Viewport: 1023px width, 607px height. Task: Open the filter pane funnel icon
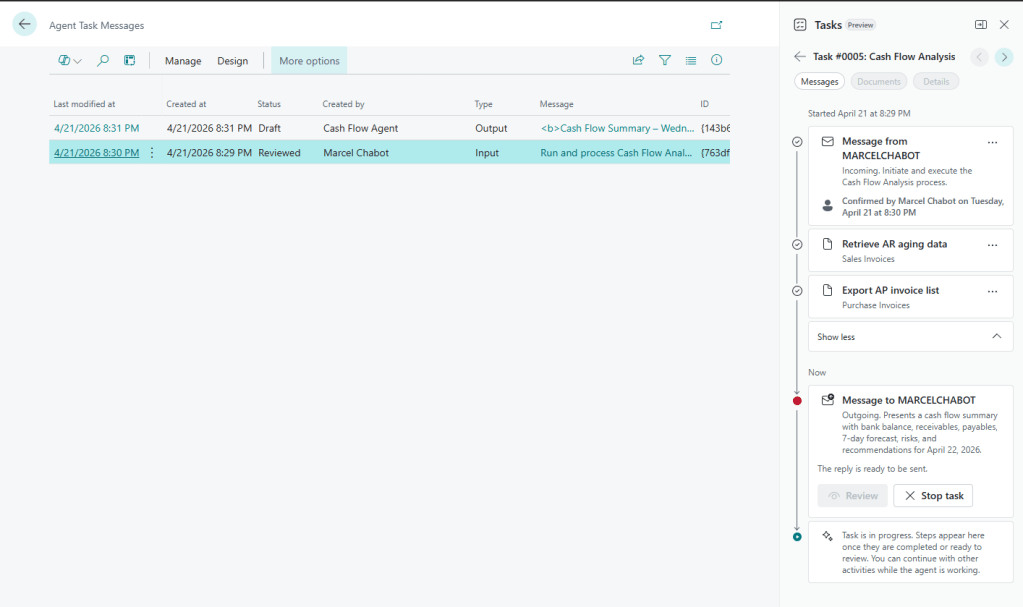pos(664,61)
